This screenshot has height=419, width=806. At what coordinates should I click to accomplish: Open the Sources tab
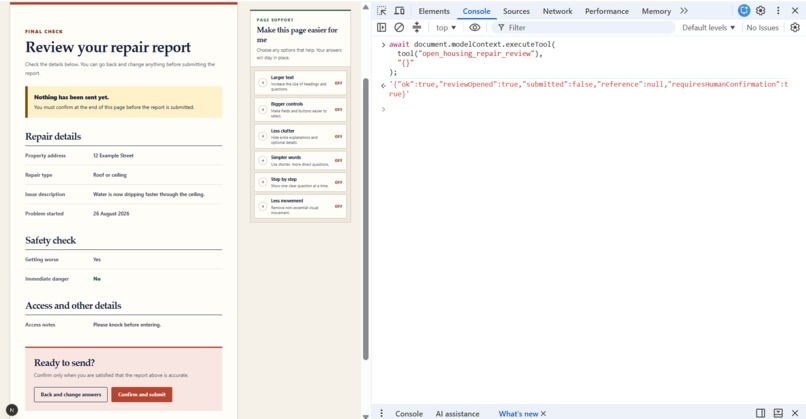(516, 11)
